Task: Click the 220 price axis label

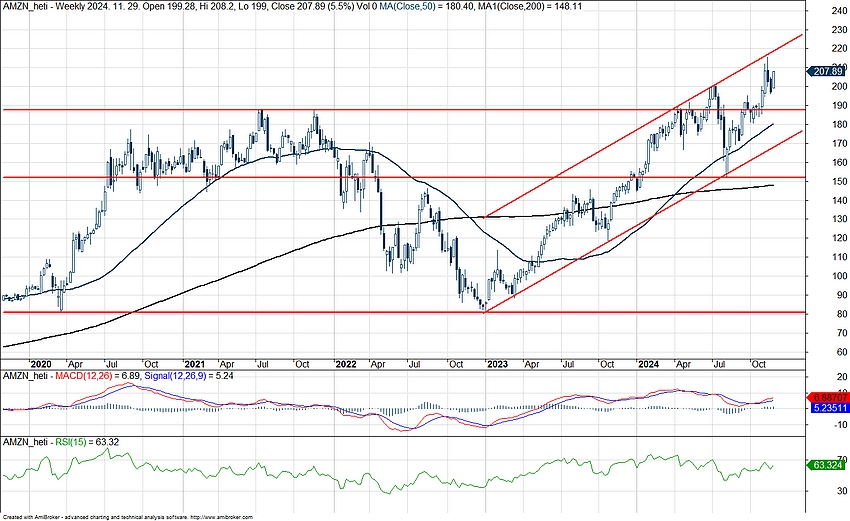Action: coord(840,49)
